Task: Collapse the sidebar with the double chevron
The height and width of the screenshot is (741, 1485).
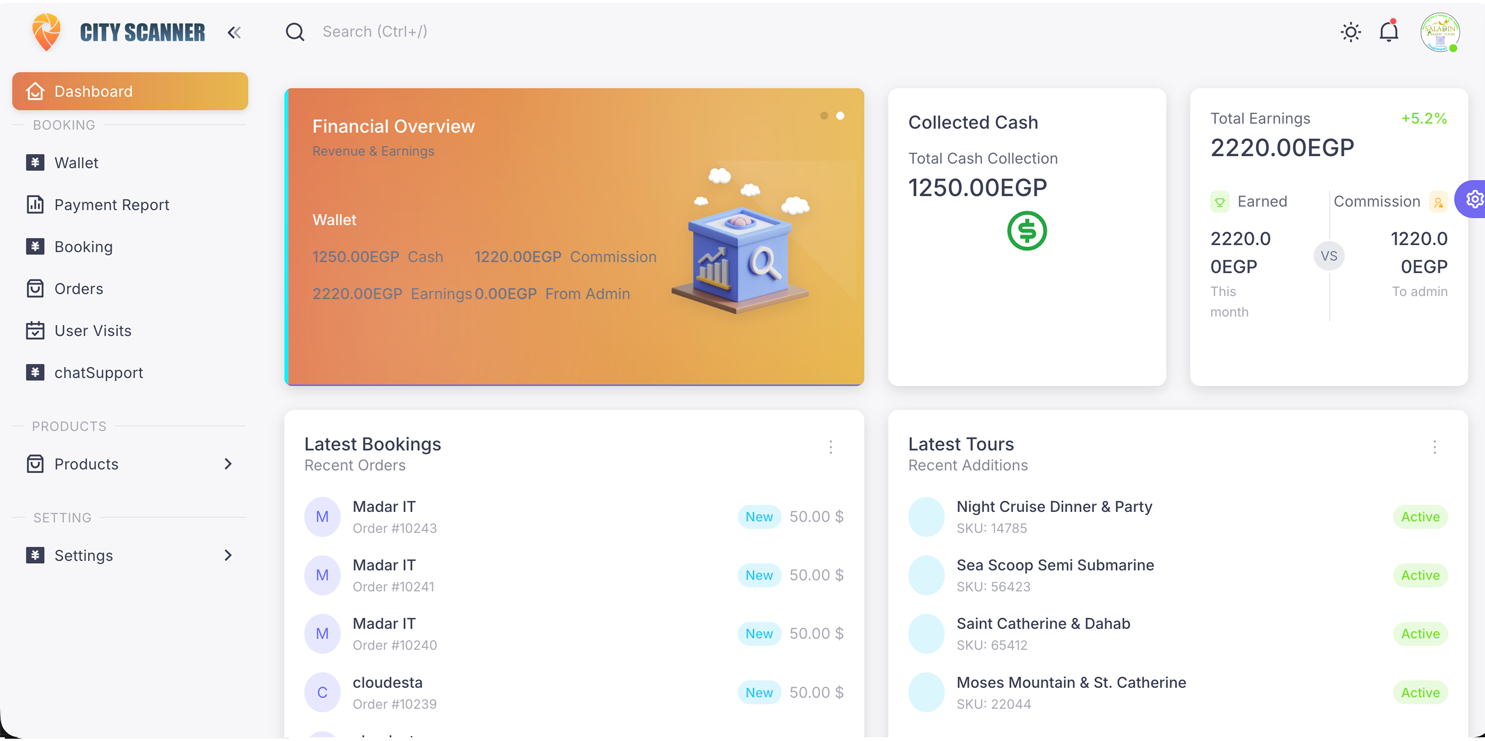Action: coord(234,31)
